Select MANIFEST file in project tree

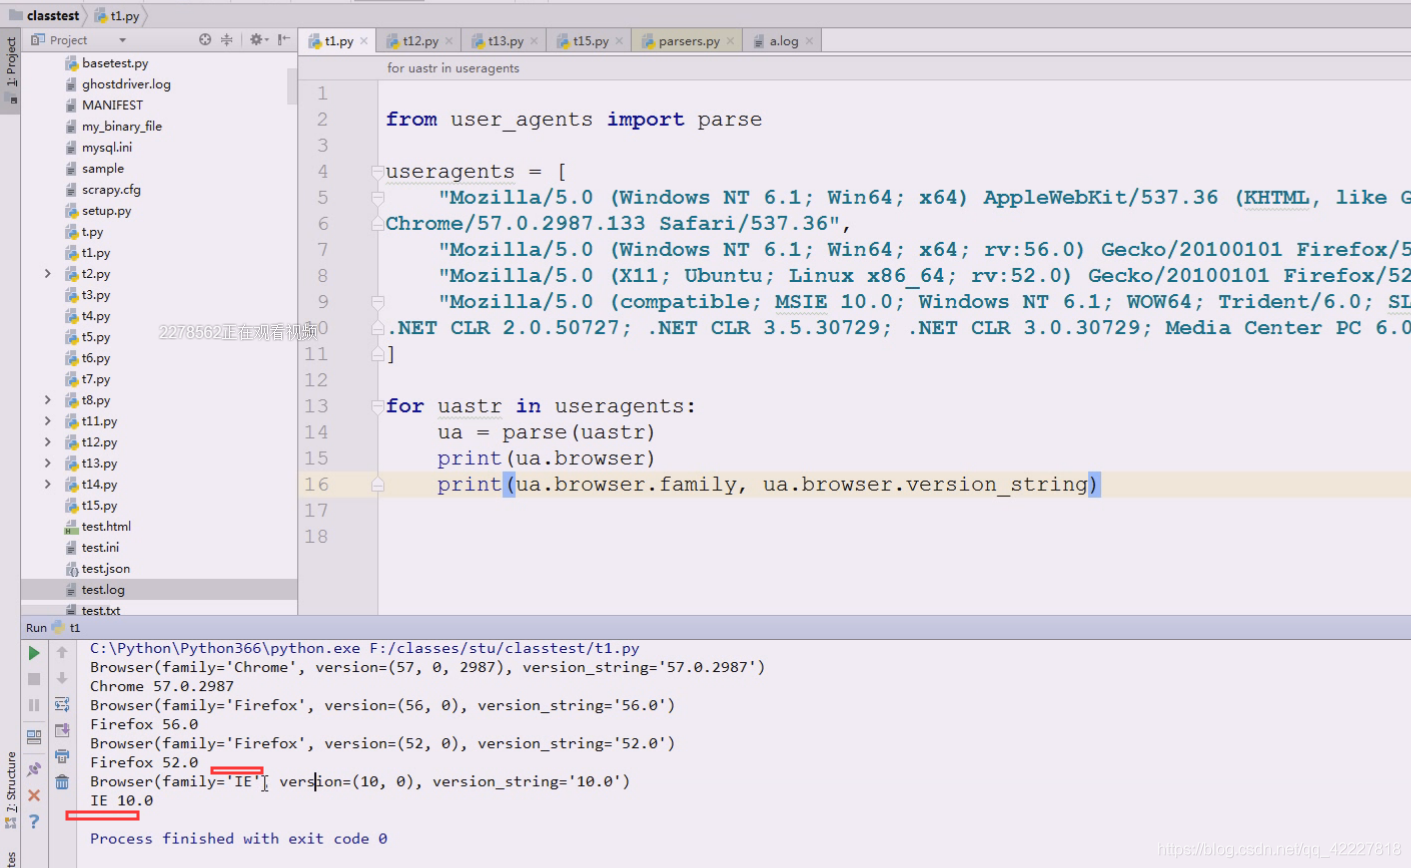111,105
